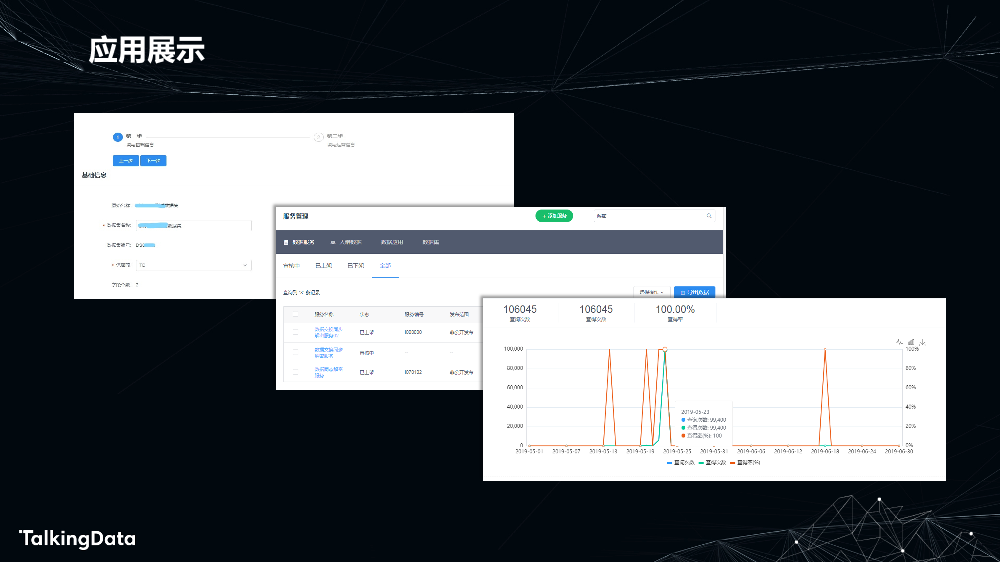This screenshot has height=563, width=1000.
Task: Click the 上一步 previous-step blue button
Action: click(126, 161)
